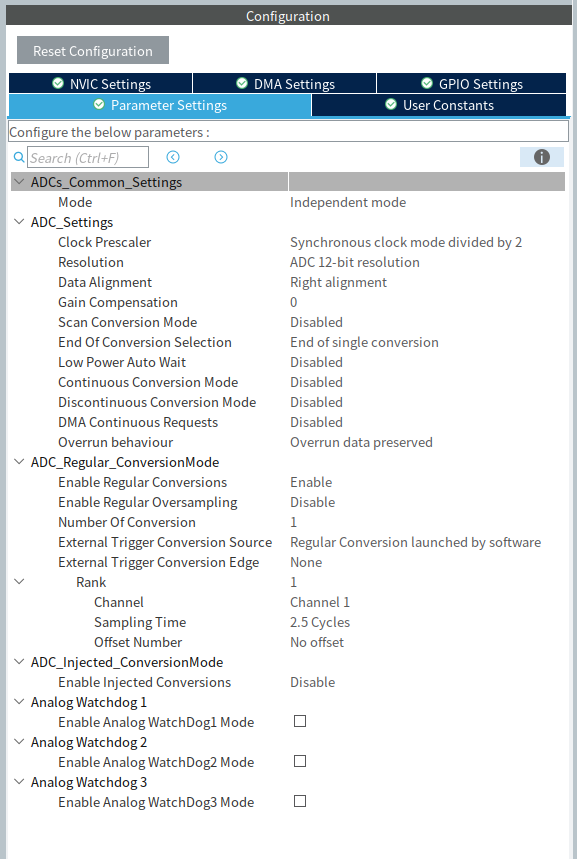This screenshot has height=859, width=577.
Task: Click the Right alignment value
Action: 338,282
